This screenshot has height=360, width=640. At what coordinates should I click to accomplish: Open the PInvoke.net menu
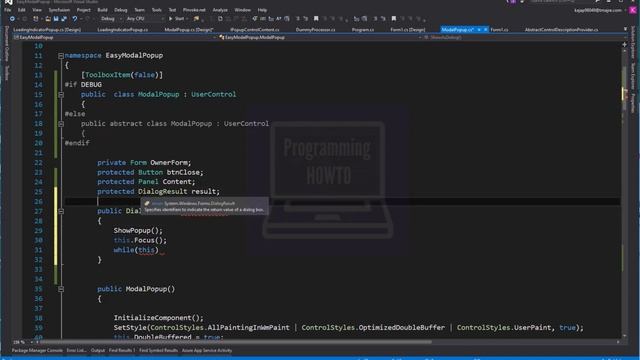click(x=194, y=10)
